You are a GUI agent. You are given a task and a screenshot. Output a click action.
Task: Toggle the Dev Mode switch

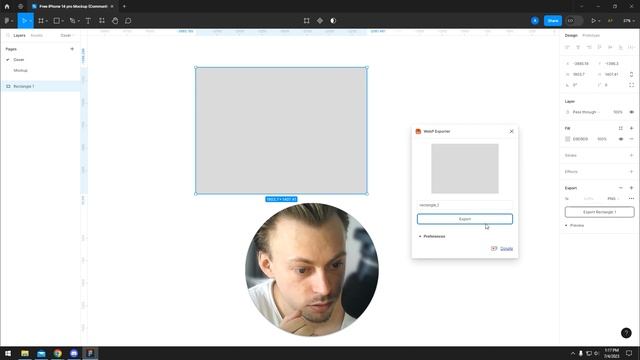(x=574, y=20)
